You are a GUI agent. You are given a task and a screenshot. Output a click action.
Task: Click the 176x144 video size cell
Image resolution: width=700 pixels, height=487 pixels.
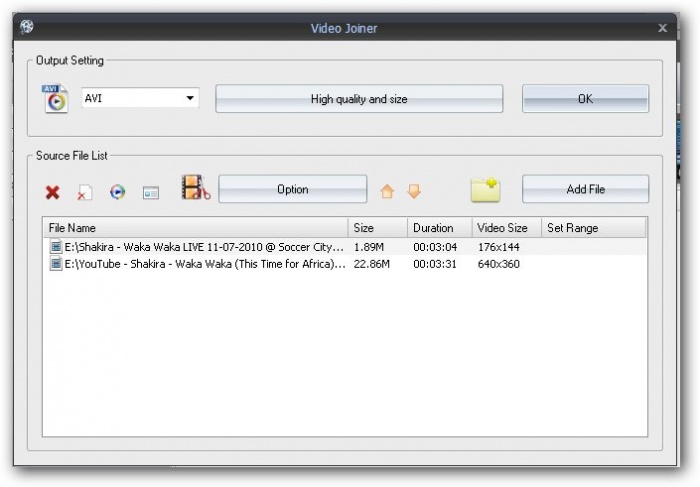[499, 247]
